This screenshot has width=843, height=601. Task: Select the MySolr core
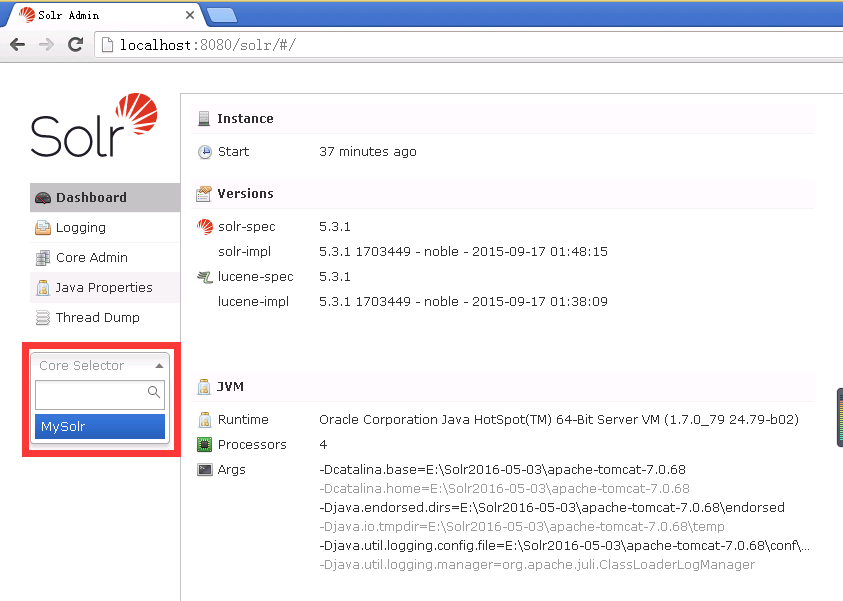(x=100, y=426)
